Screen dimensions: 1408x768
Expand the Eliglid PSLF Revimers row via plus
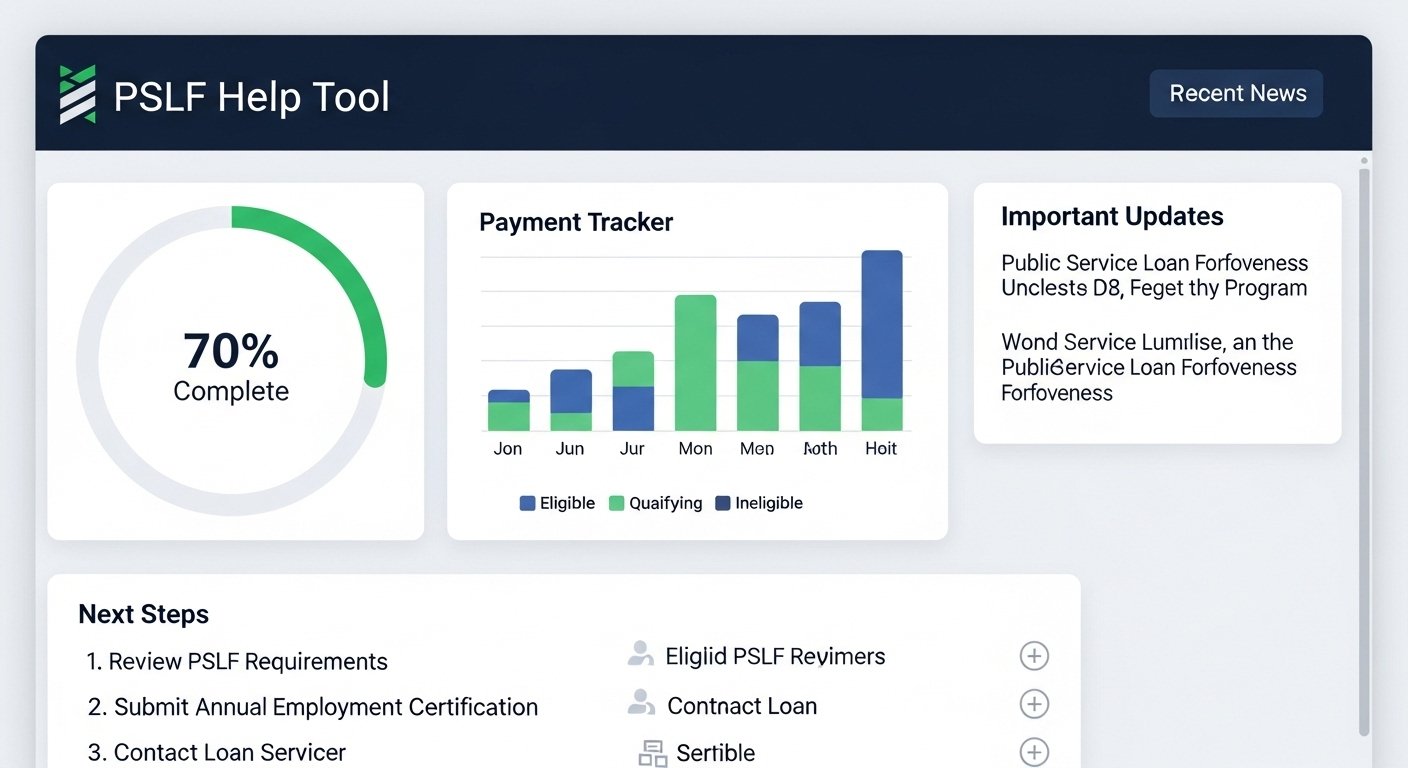coord(1034,655)
